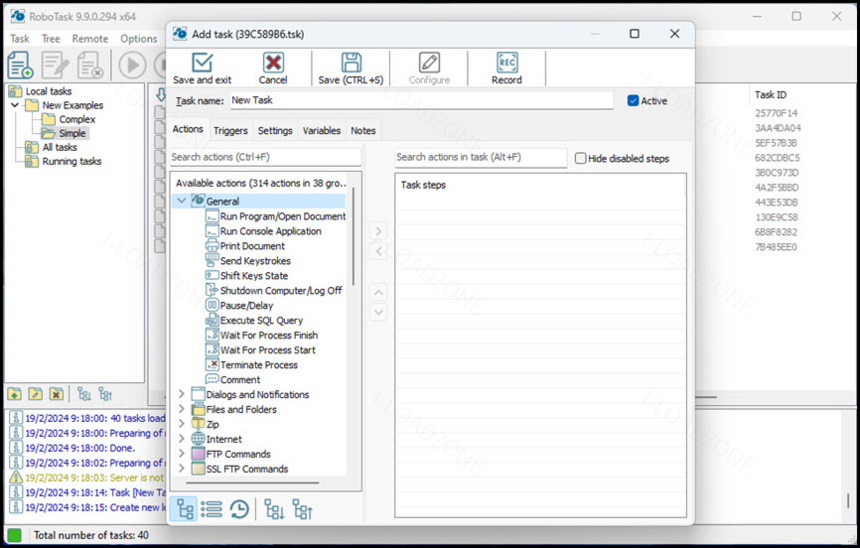Select Run Console Application action
Screen dimensions: 860x548
pos(263,231)
